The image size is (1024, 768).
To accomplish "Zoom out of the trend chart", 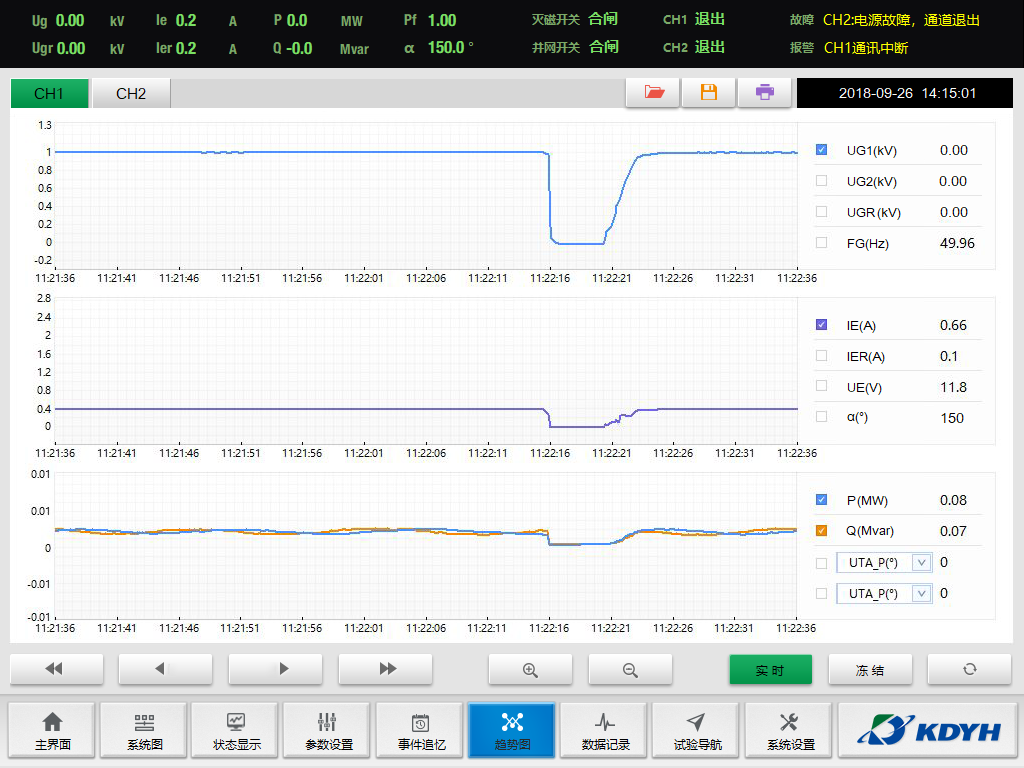I will pos(630,670).
